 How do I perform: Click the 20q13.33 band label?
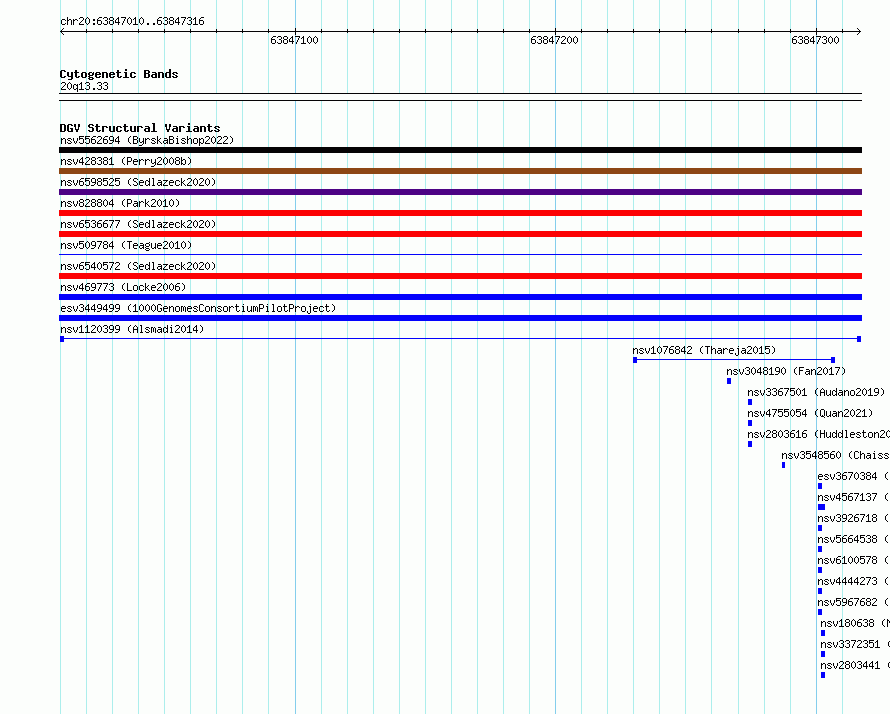tap(84, 86)
